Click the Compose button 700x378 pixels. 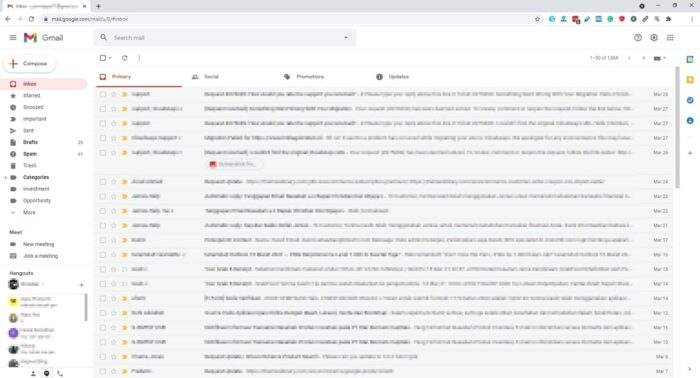pyautogui.click(x=29, y=64)
